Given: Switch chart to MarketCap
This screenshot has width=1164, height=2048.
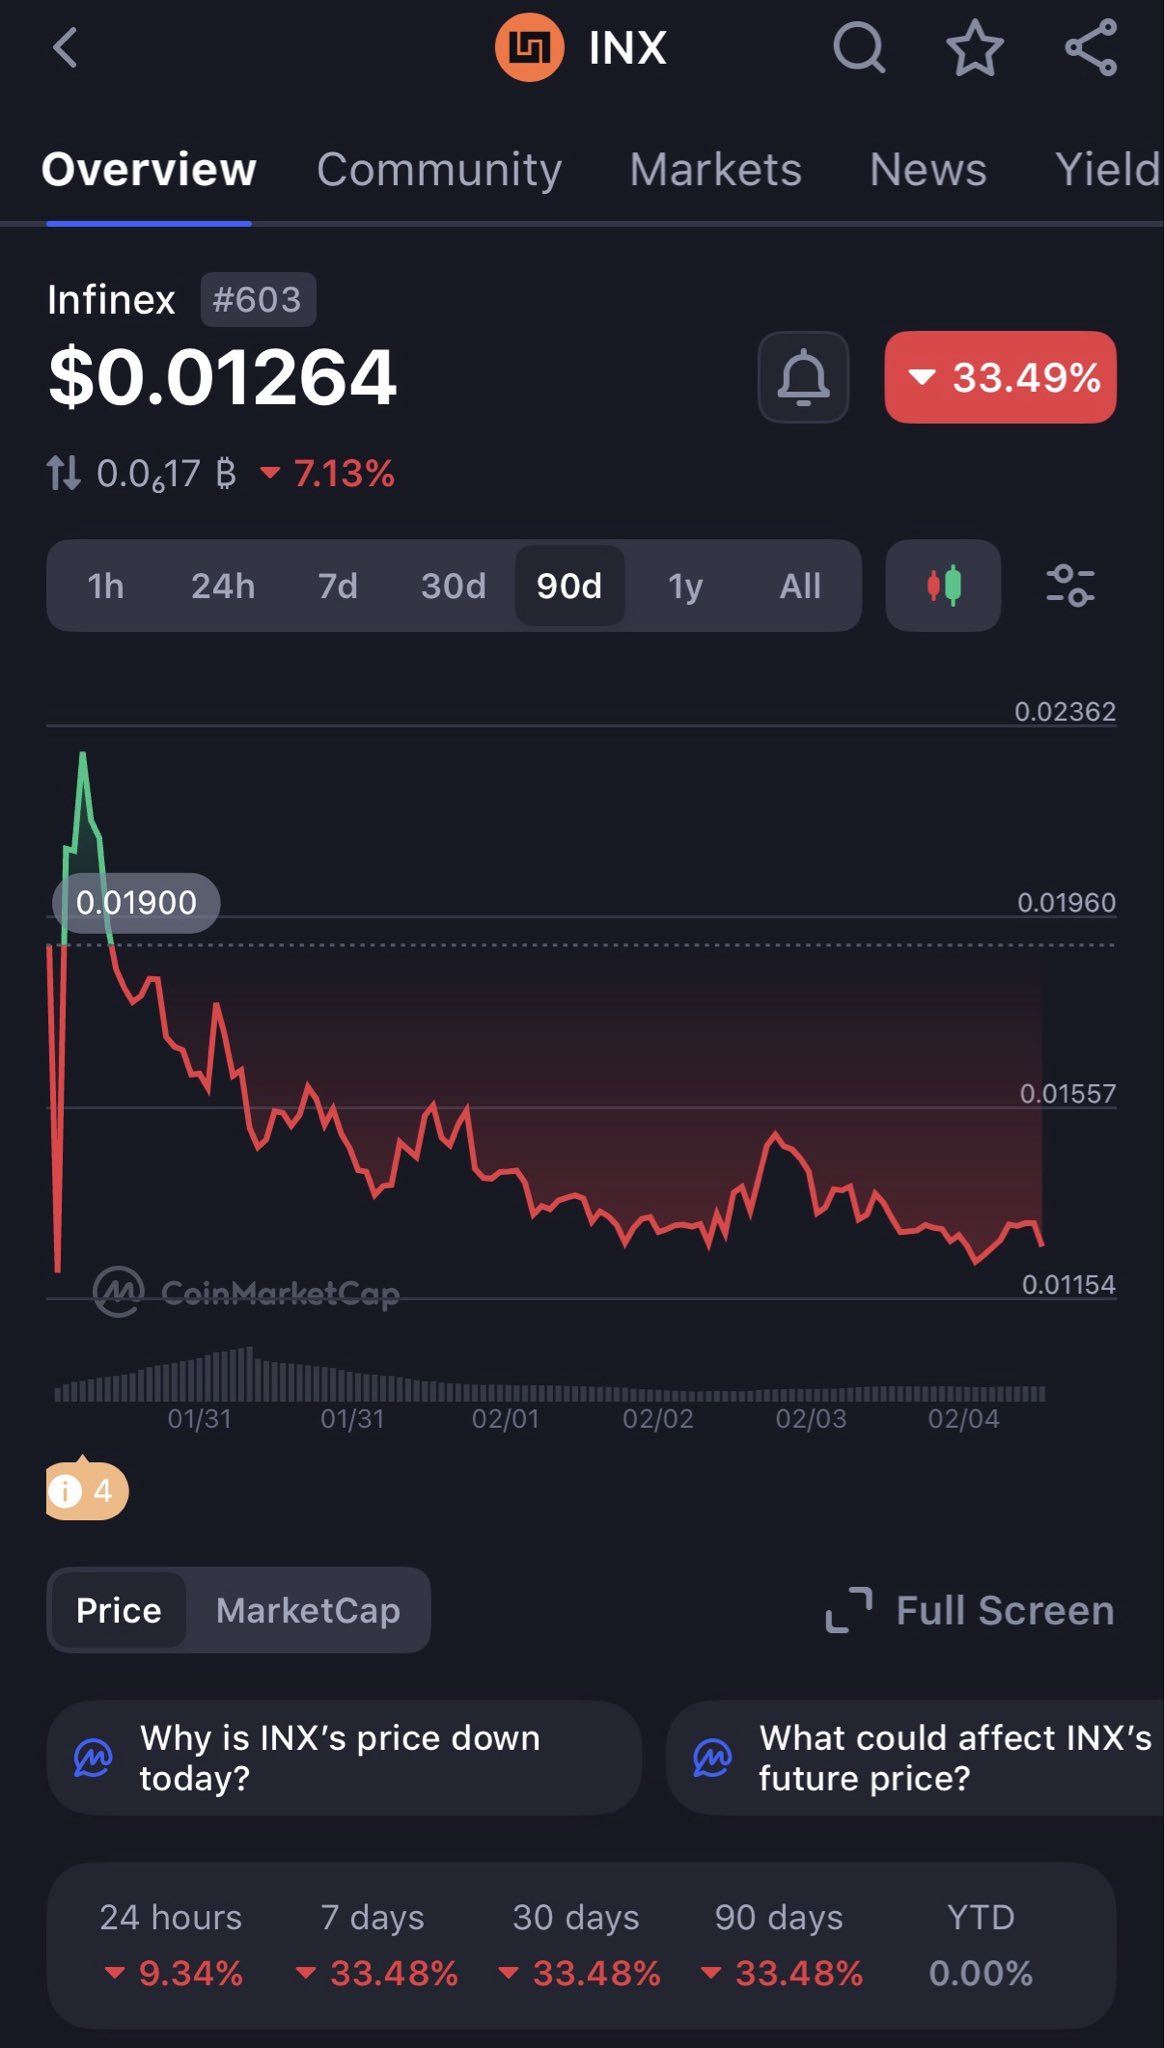Looking at the screenshot, I should [308, 1611].
